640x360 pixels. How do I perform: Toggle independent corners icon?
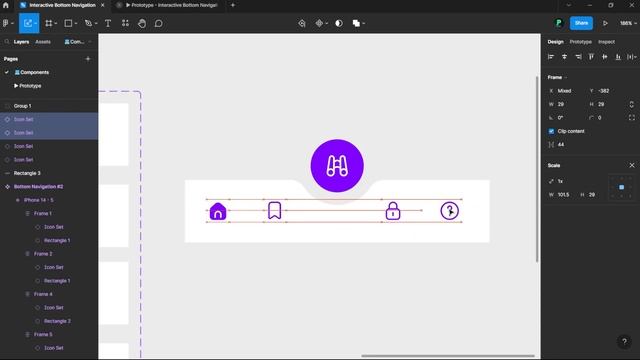click(x=631, y=118)
